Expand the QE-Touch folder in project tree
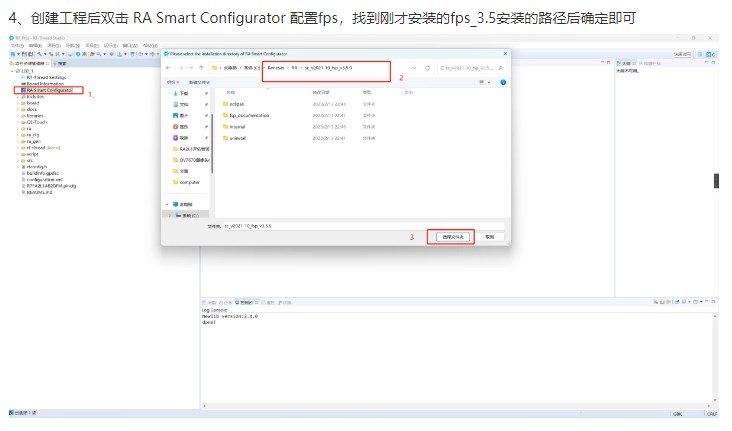This screenshot has width=732, height=431. click(18, 122)
